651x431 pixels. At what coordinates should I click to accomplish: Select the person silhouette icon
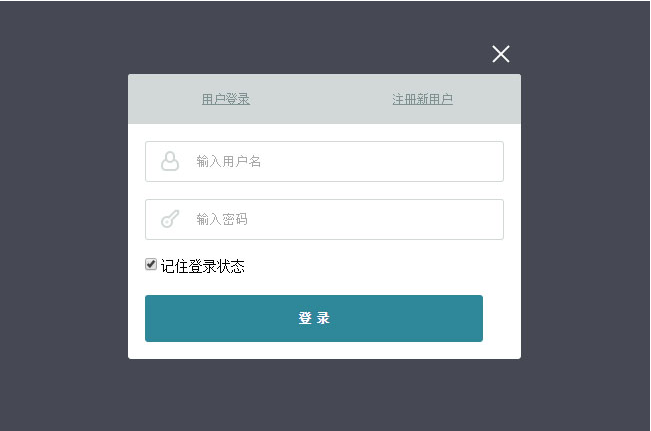click(x=170, y=161)
